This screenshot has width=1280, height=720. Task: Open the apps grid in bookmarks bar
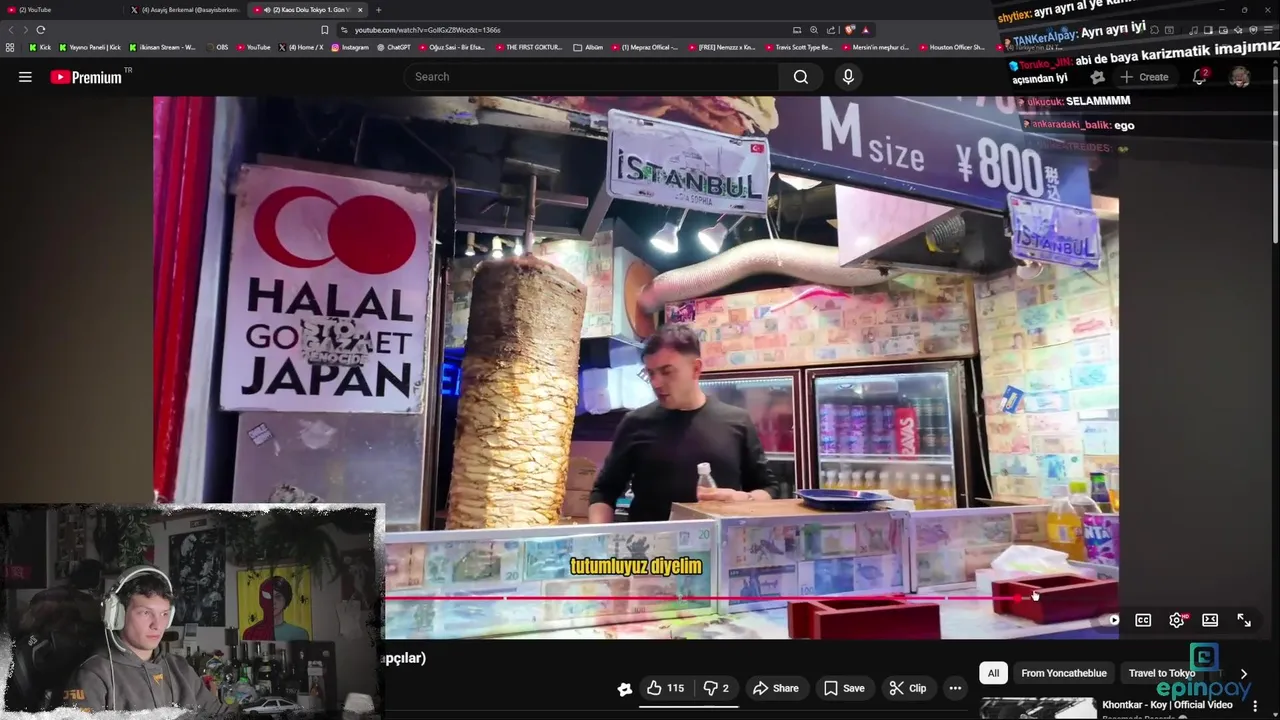coord(10,47)
